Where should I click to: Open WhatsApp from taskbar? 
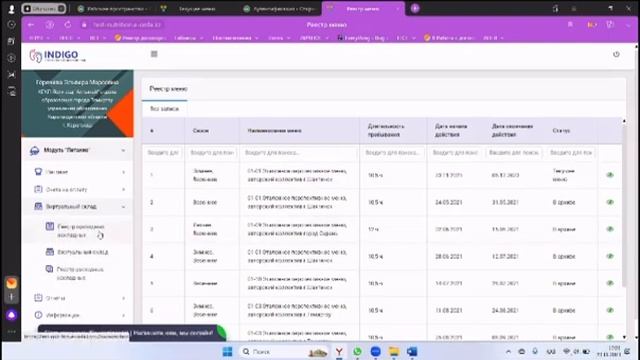tap(357, 351)
